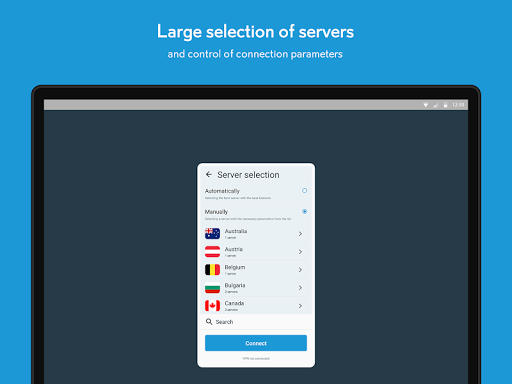Focus the Search input field
The image size is (512, 384).
pyautogui.click(x=256, y=322)
